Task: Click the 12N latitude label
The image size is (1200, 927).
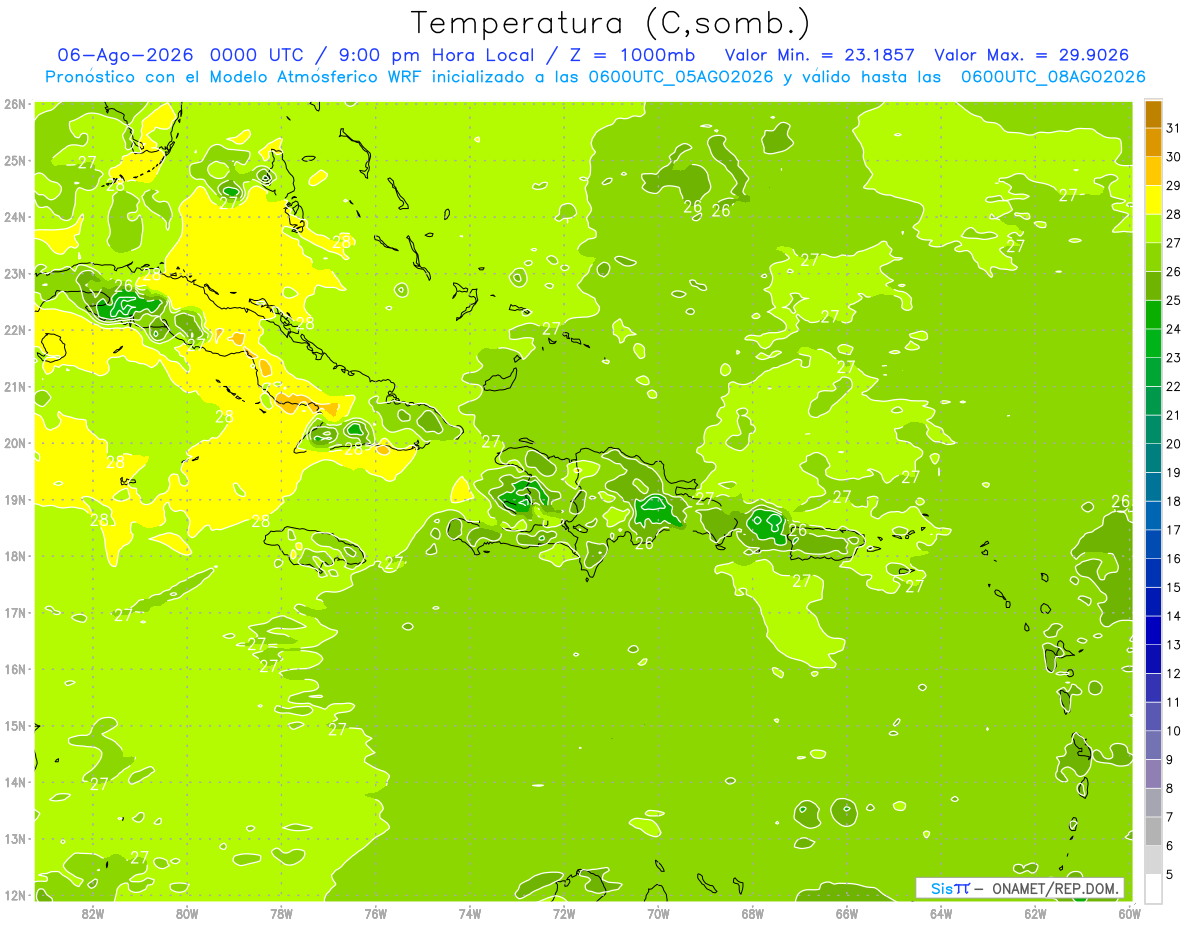Action: (14, 895)
